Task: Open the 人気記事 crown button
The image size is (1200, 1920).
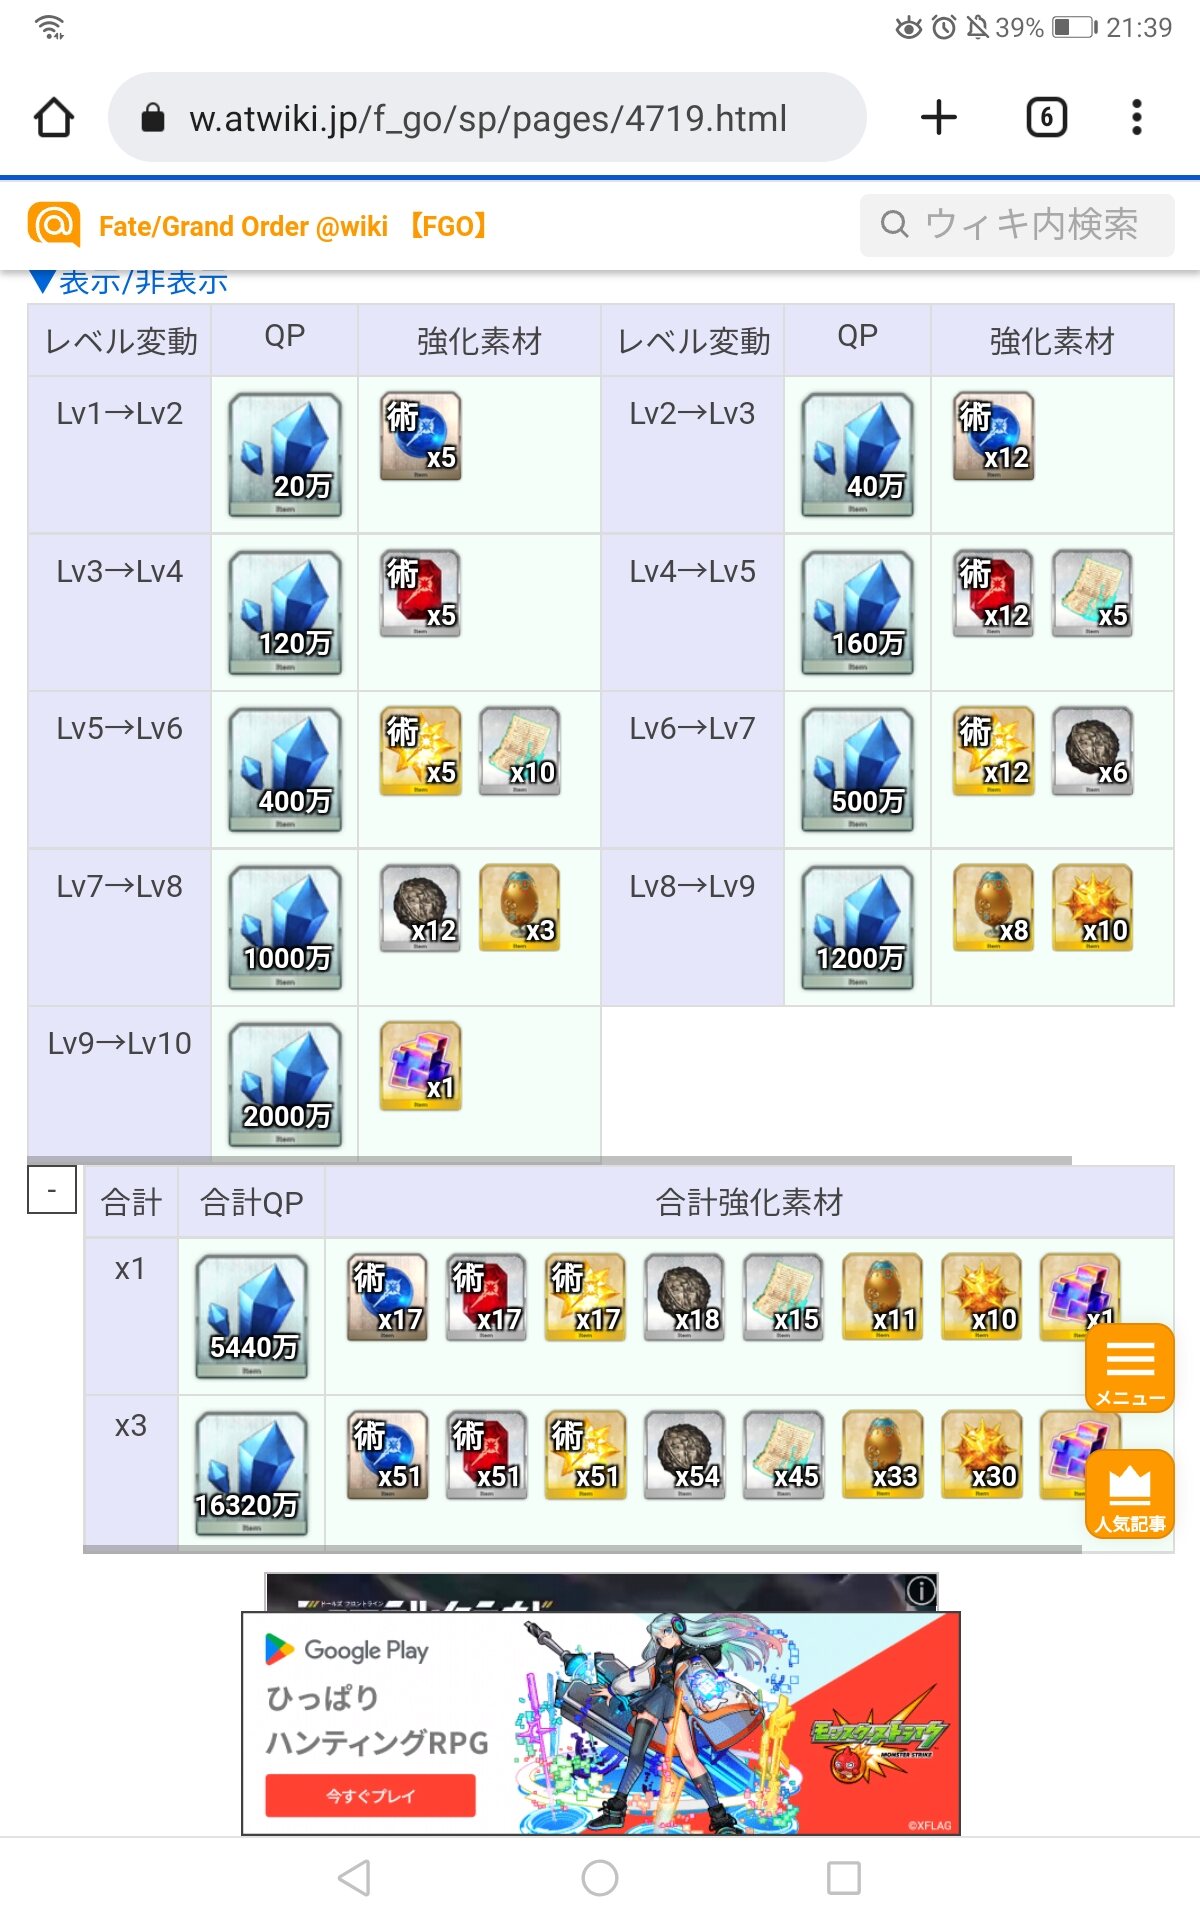Action: 1130,1494
